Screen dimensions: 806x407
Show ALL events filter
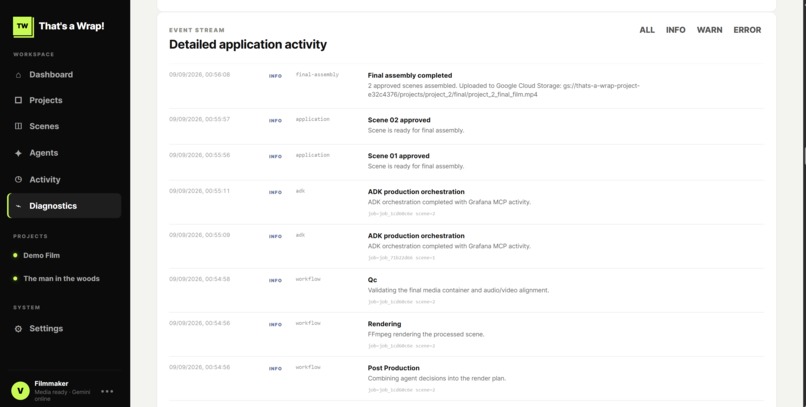647,30
